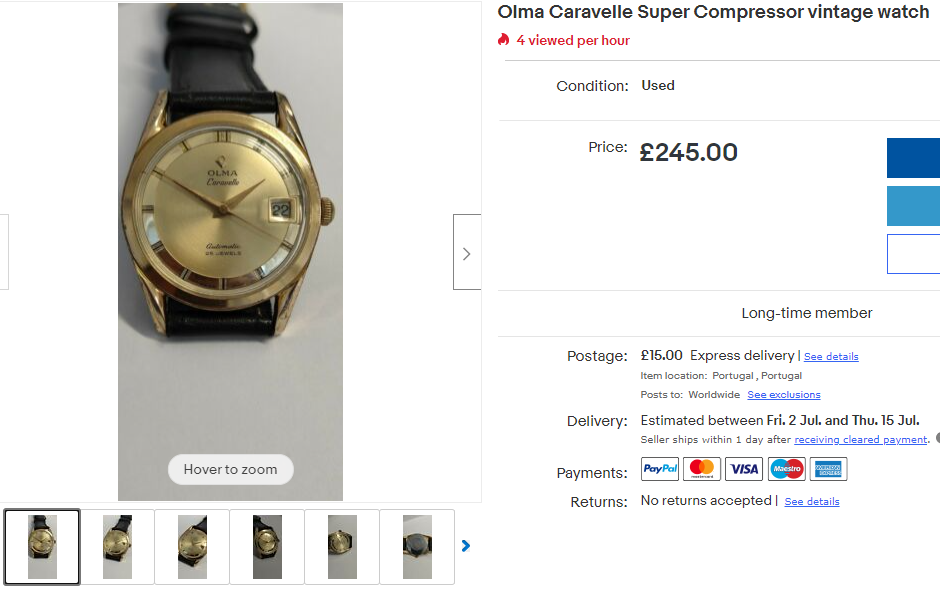
Task: Select the sixth thumbnail showing the case back
Action: (x=417, y=547)
